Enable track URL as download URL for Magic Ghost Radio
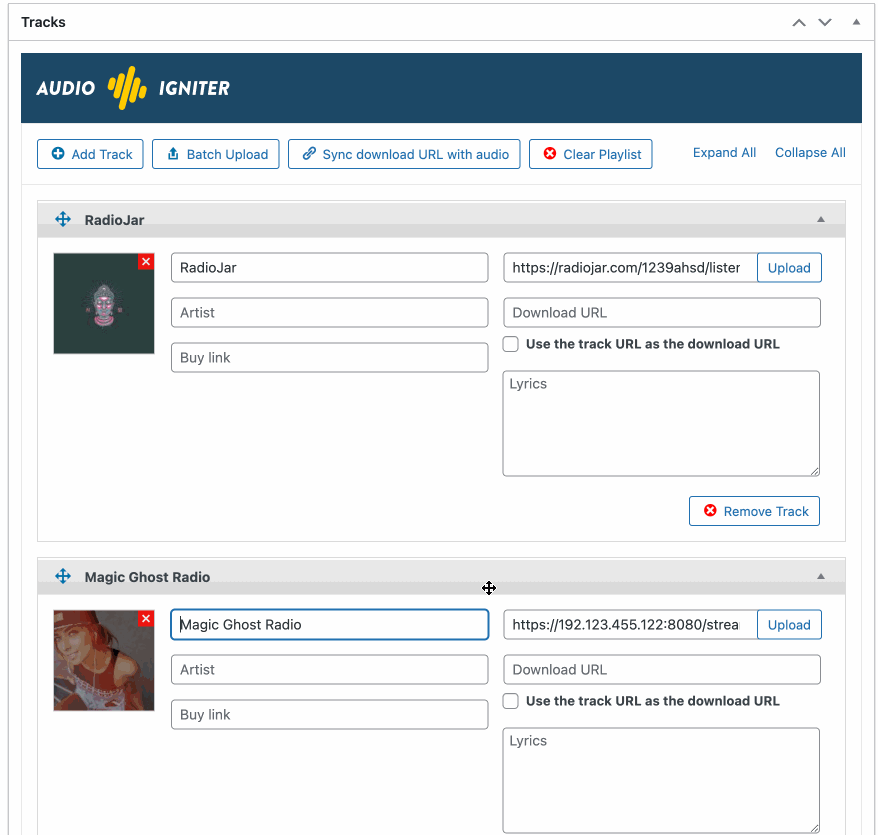The image size is (878, 835). [510, 701]
